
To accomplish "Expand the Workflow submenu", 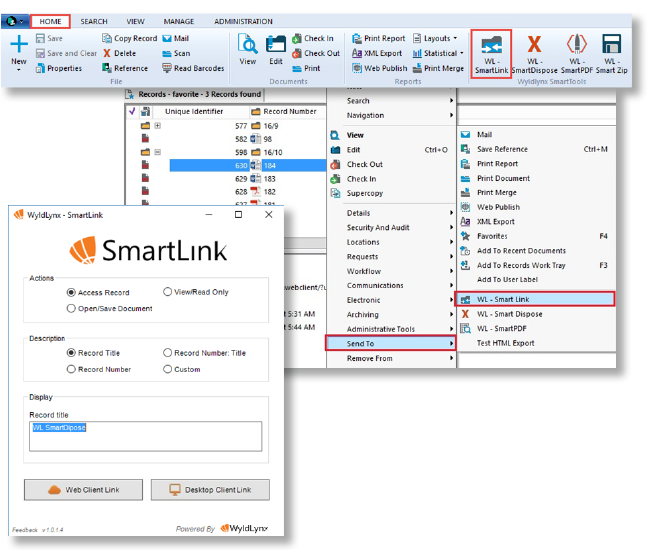I will pyautogui.click(x=392, y=271).
